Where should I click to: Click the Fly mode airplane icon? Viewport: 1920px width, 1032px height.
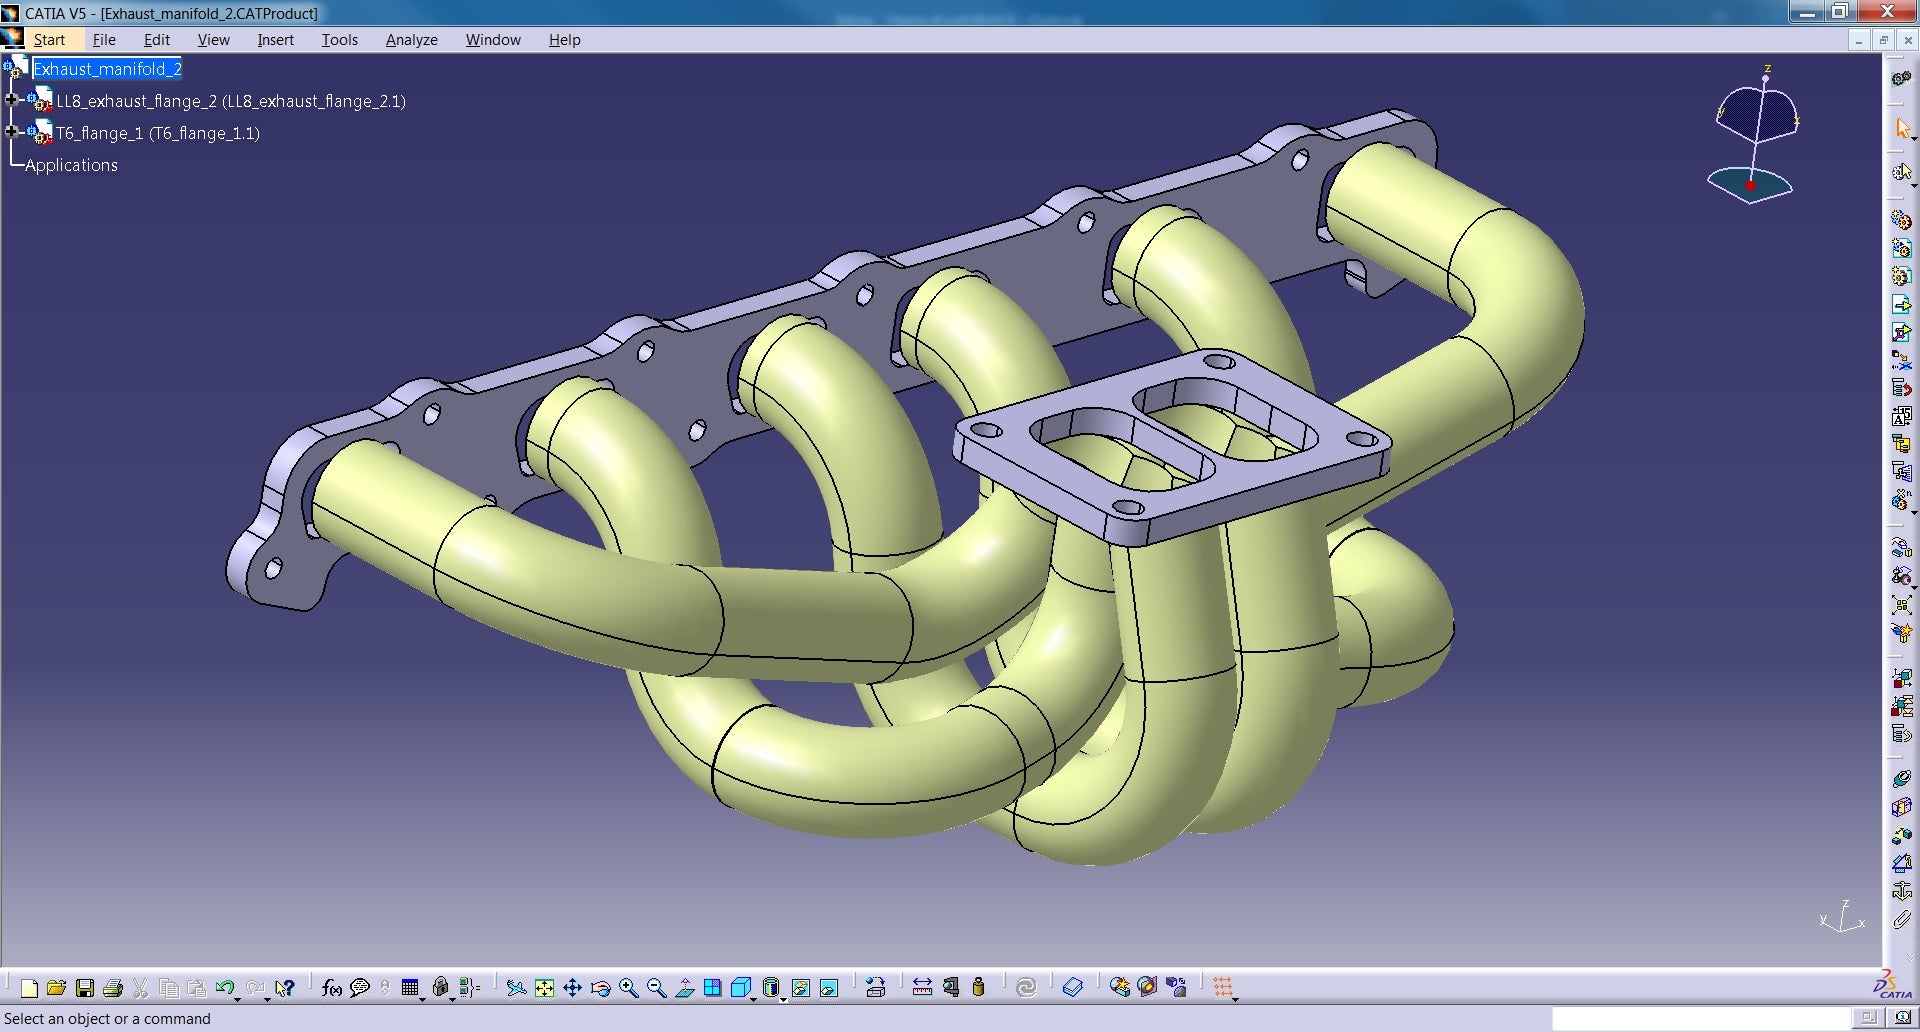pyautogui.click(x=516, y=988)
